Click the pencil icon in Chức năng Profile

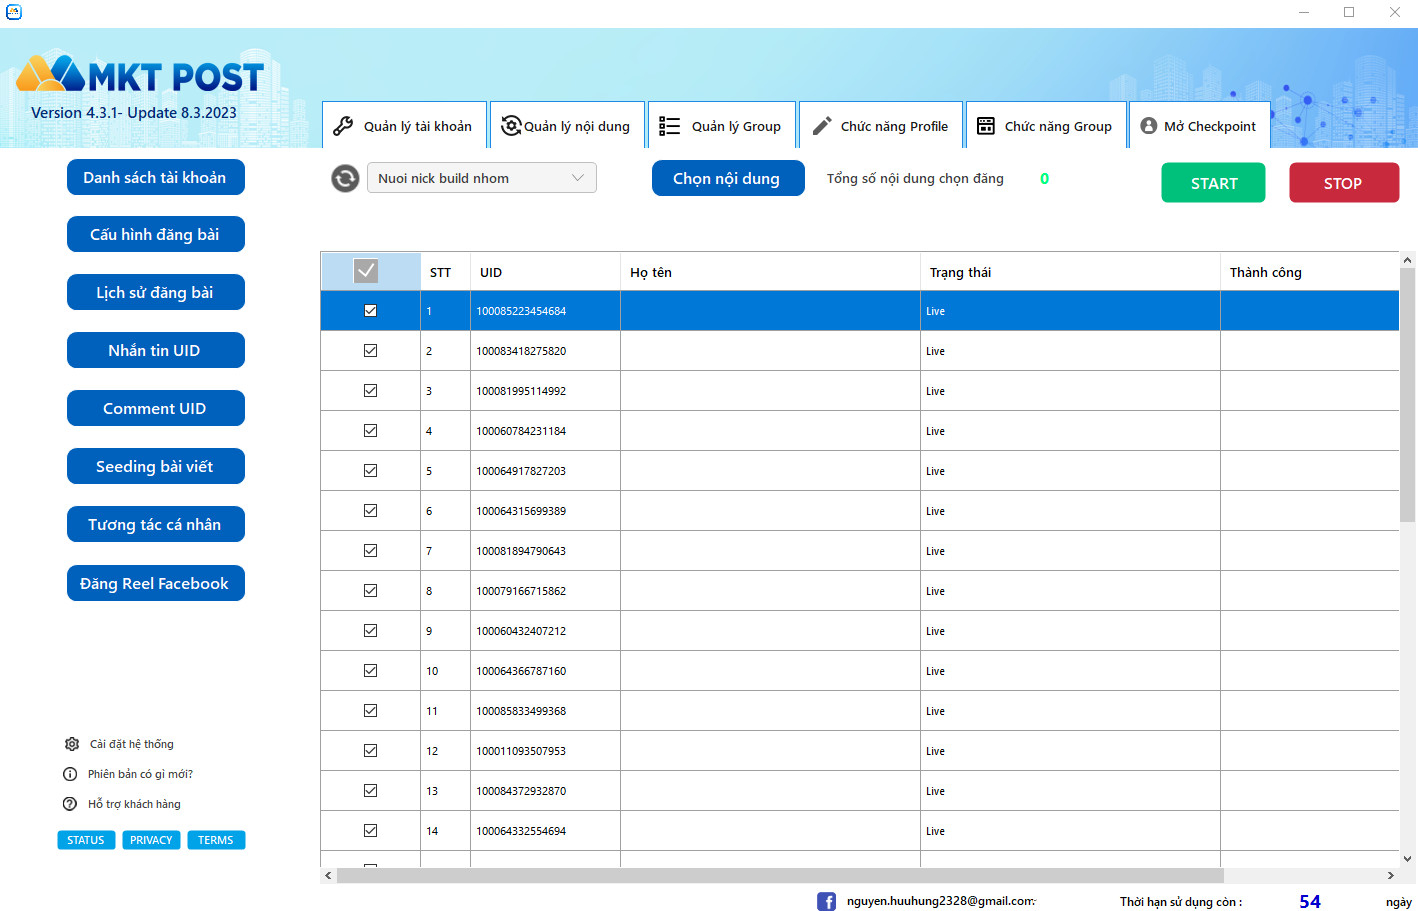[822, 126]
